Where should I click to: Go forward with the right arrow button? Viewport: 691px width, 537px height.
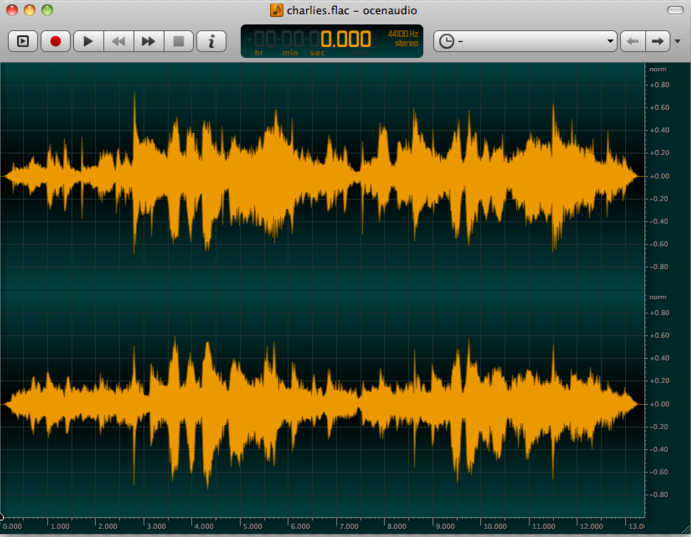(x=658, y=41)
